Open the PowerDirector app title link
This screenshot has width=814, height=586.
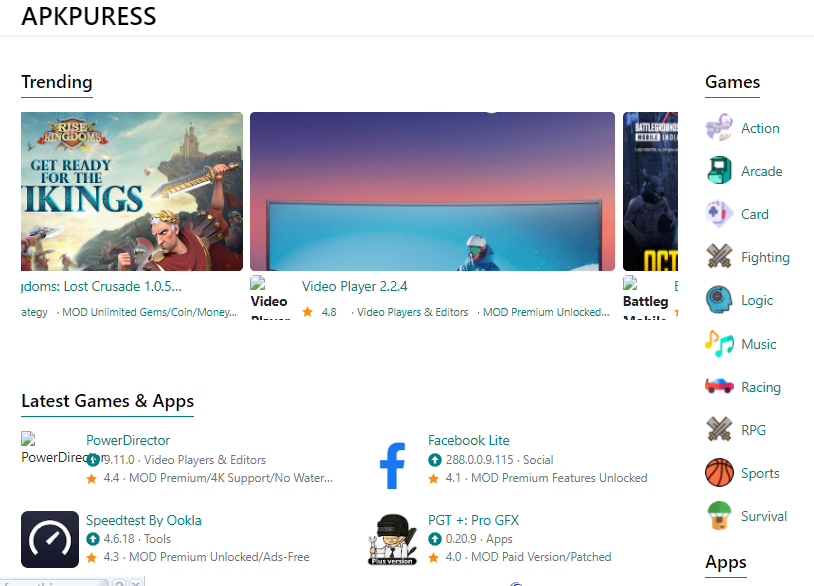(128, 440)
